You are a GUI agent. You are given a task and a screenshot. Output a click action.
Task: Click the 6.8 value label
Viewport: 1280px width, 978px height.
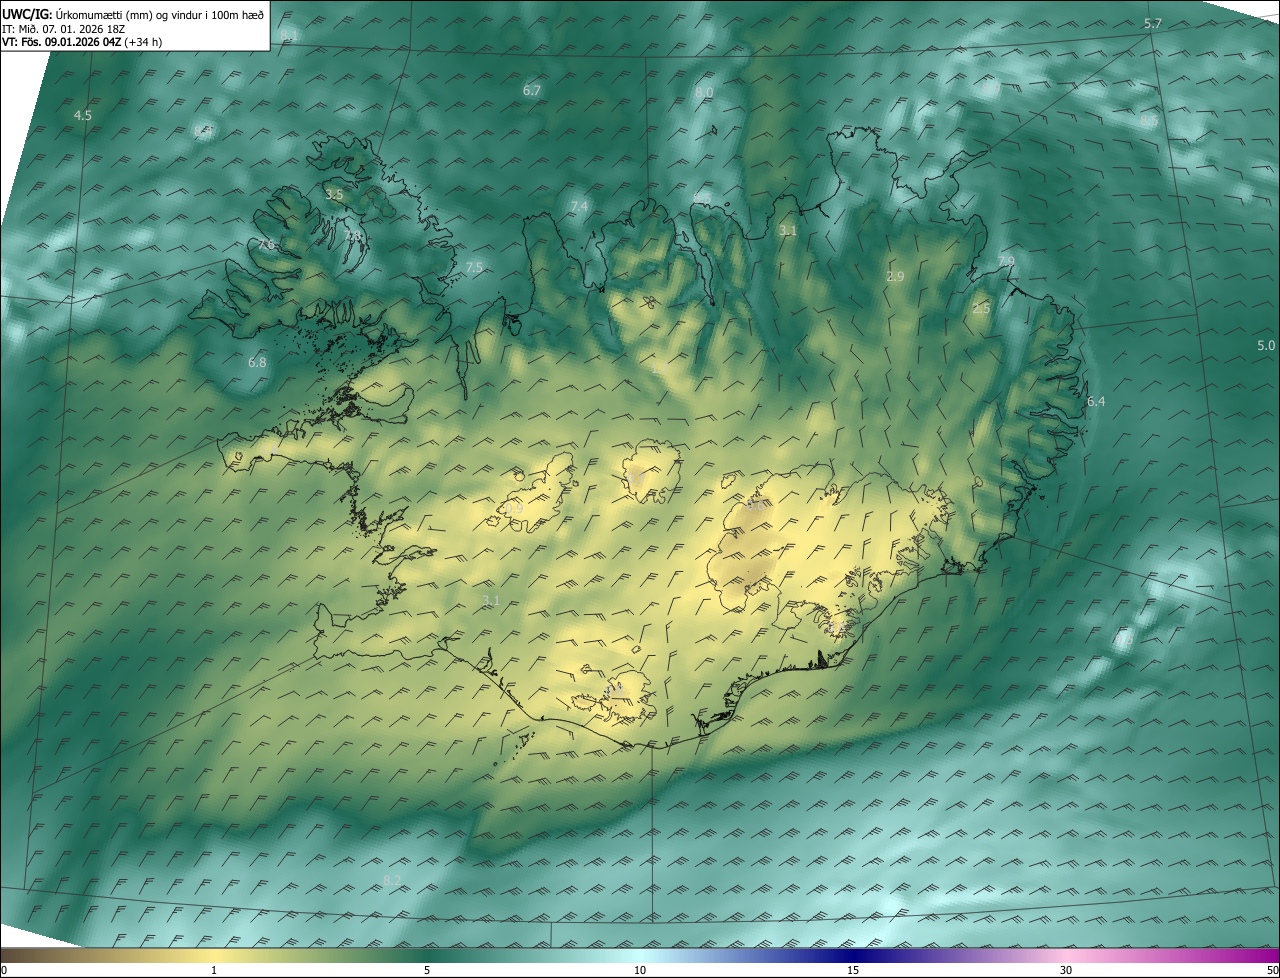257,362
